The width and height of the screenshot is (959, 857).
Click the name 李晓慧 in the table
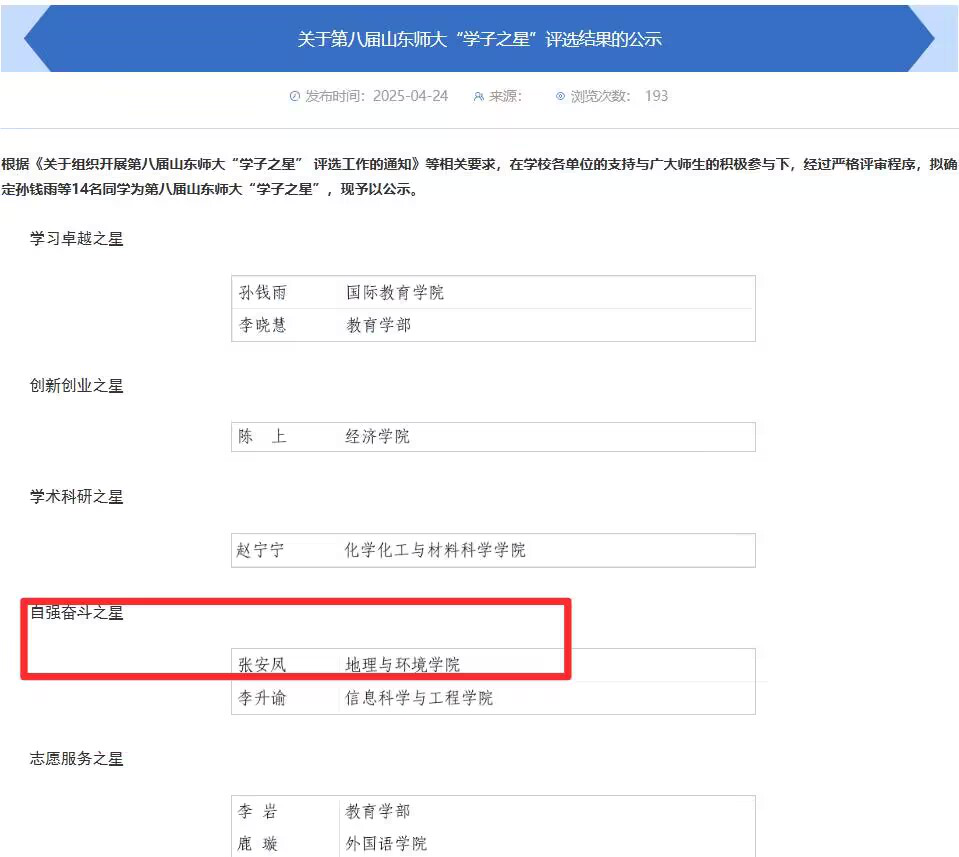(x=263, y=325)
